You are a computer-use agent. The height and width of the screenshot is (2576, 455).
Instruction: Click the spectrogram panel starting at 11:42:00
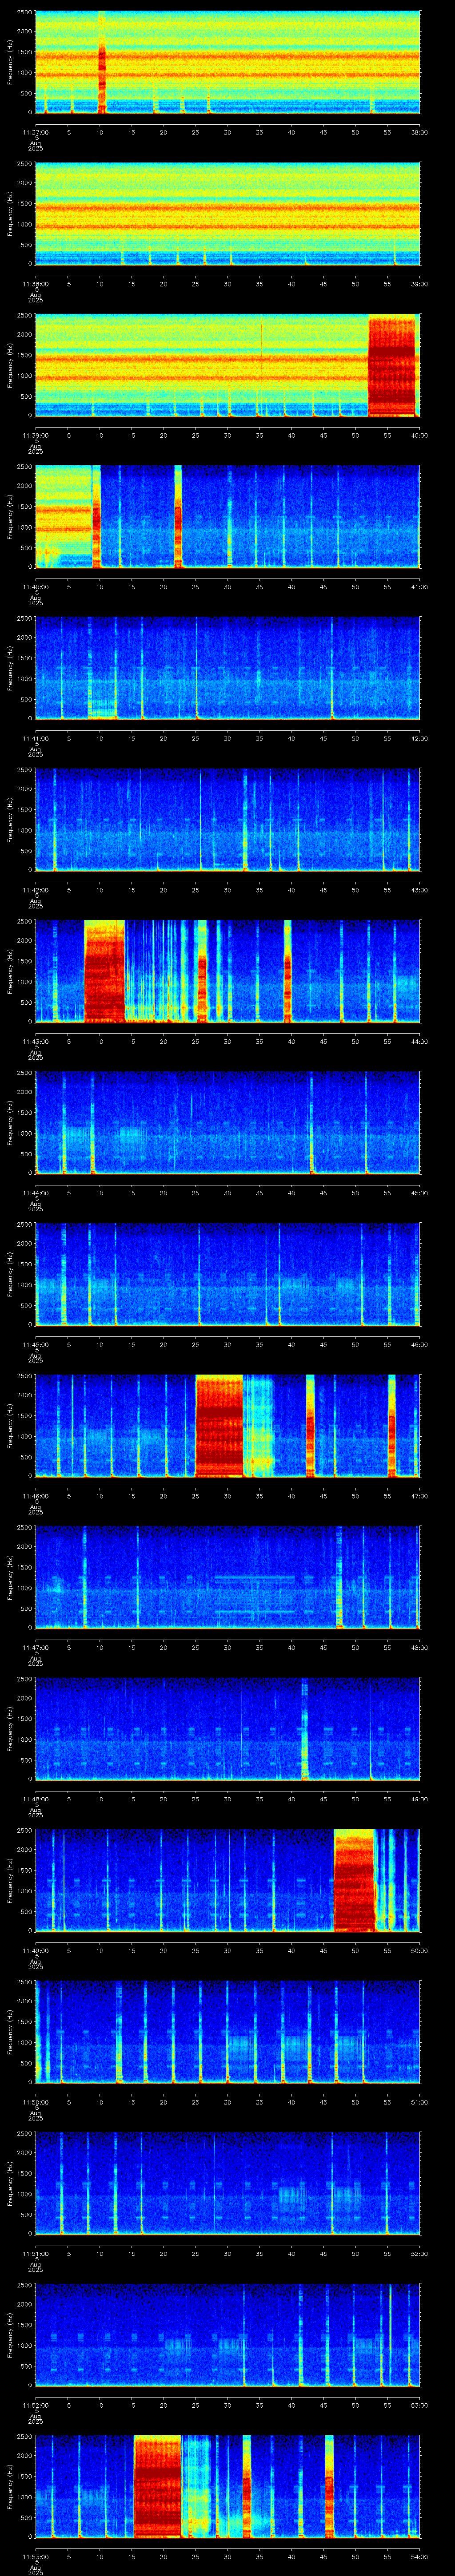[x=228, y=820]
